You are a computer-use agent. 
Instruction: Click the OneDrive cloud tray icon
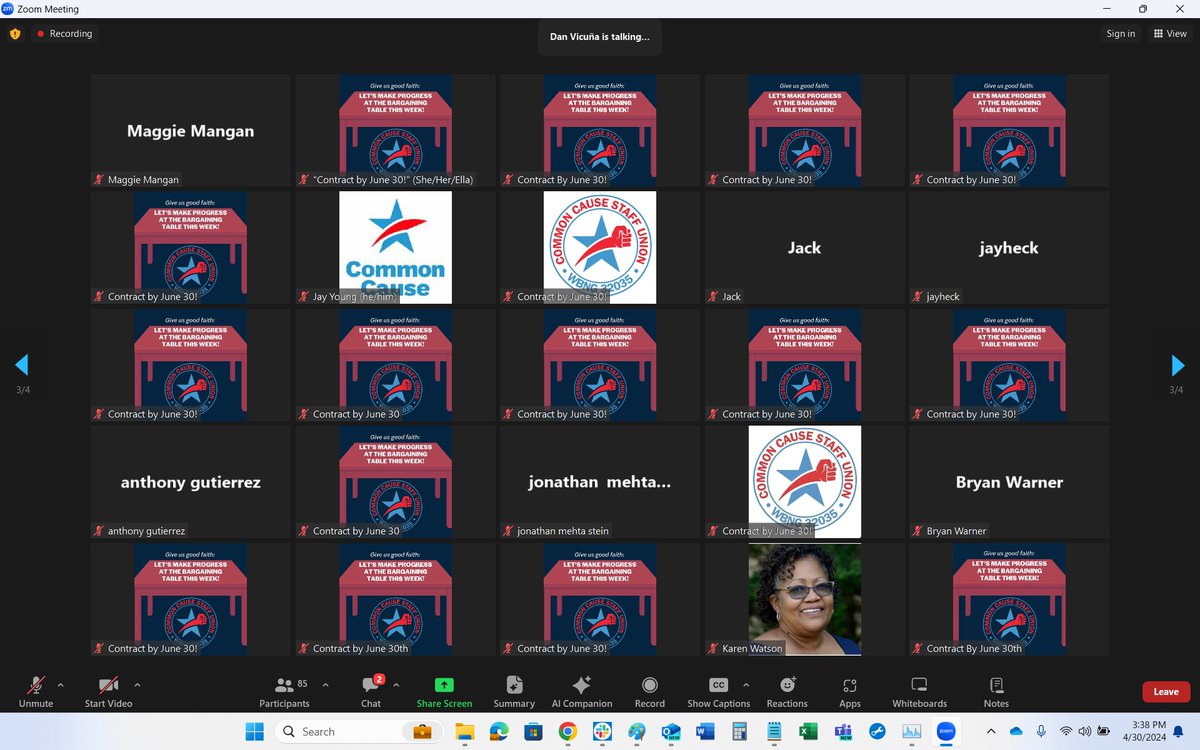tap(1016, 731)
